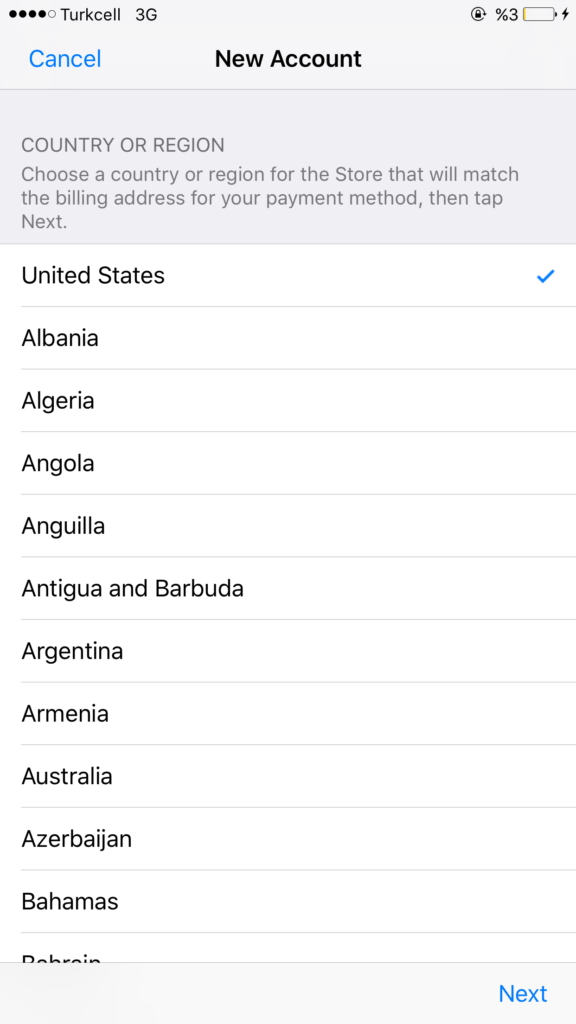Select Albania from country list
The image size is (576, 1024).
click(288, 338)
